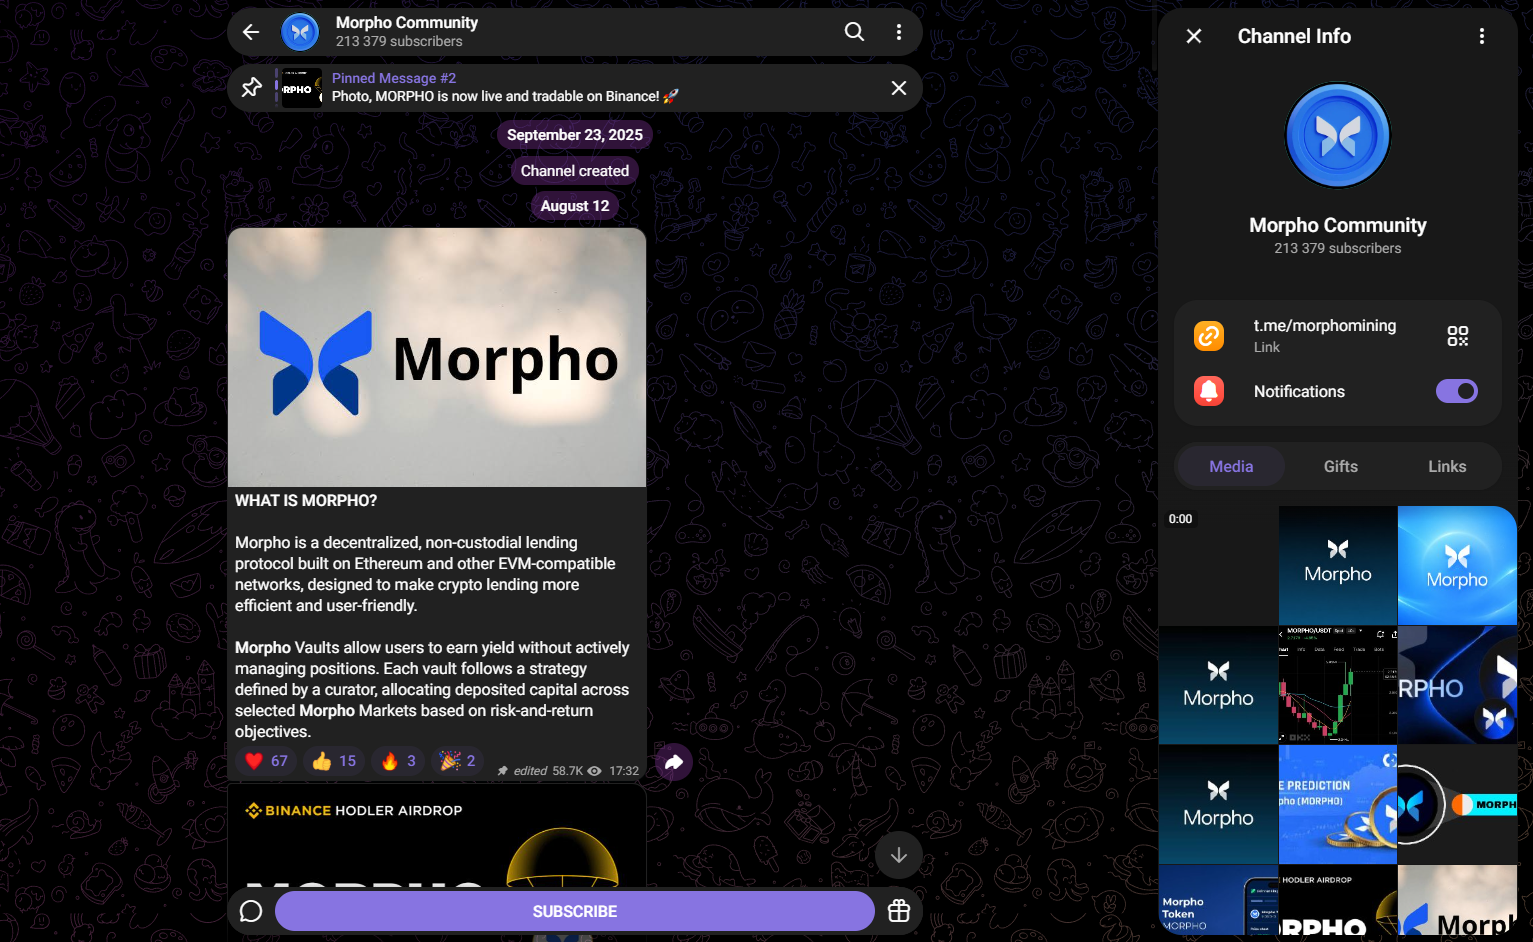This screenshot has width=1533, height=942.
Task: Click the Notifications bell icon
Action: (1209, 391)
